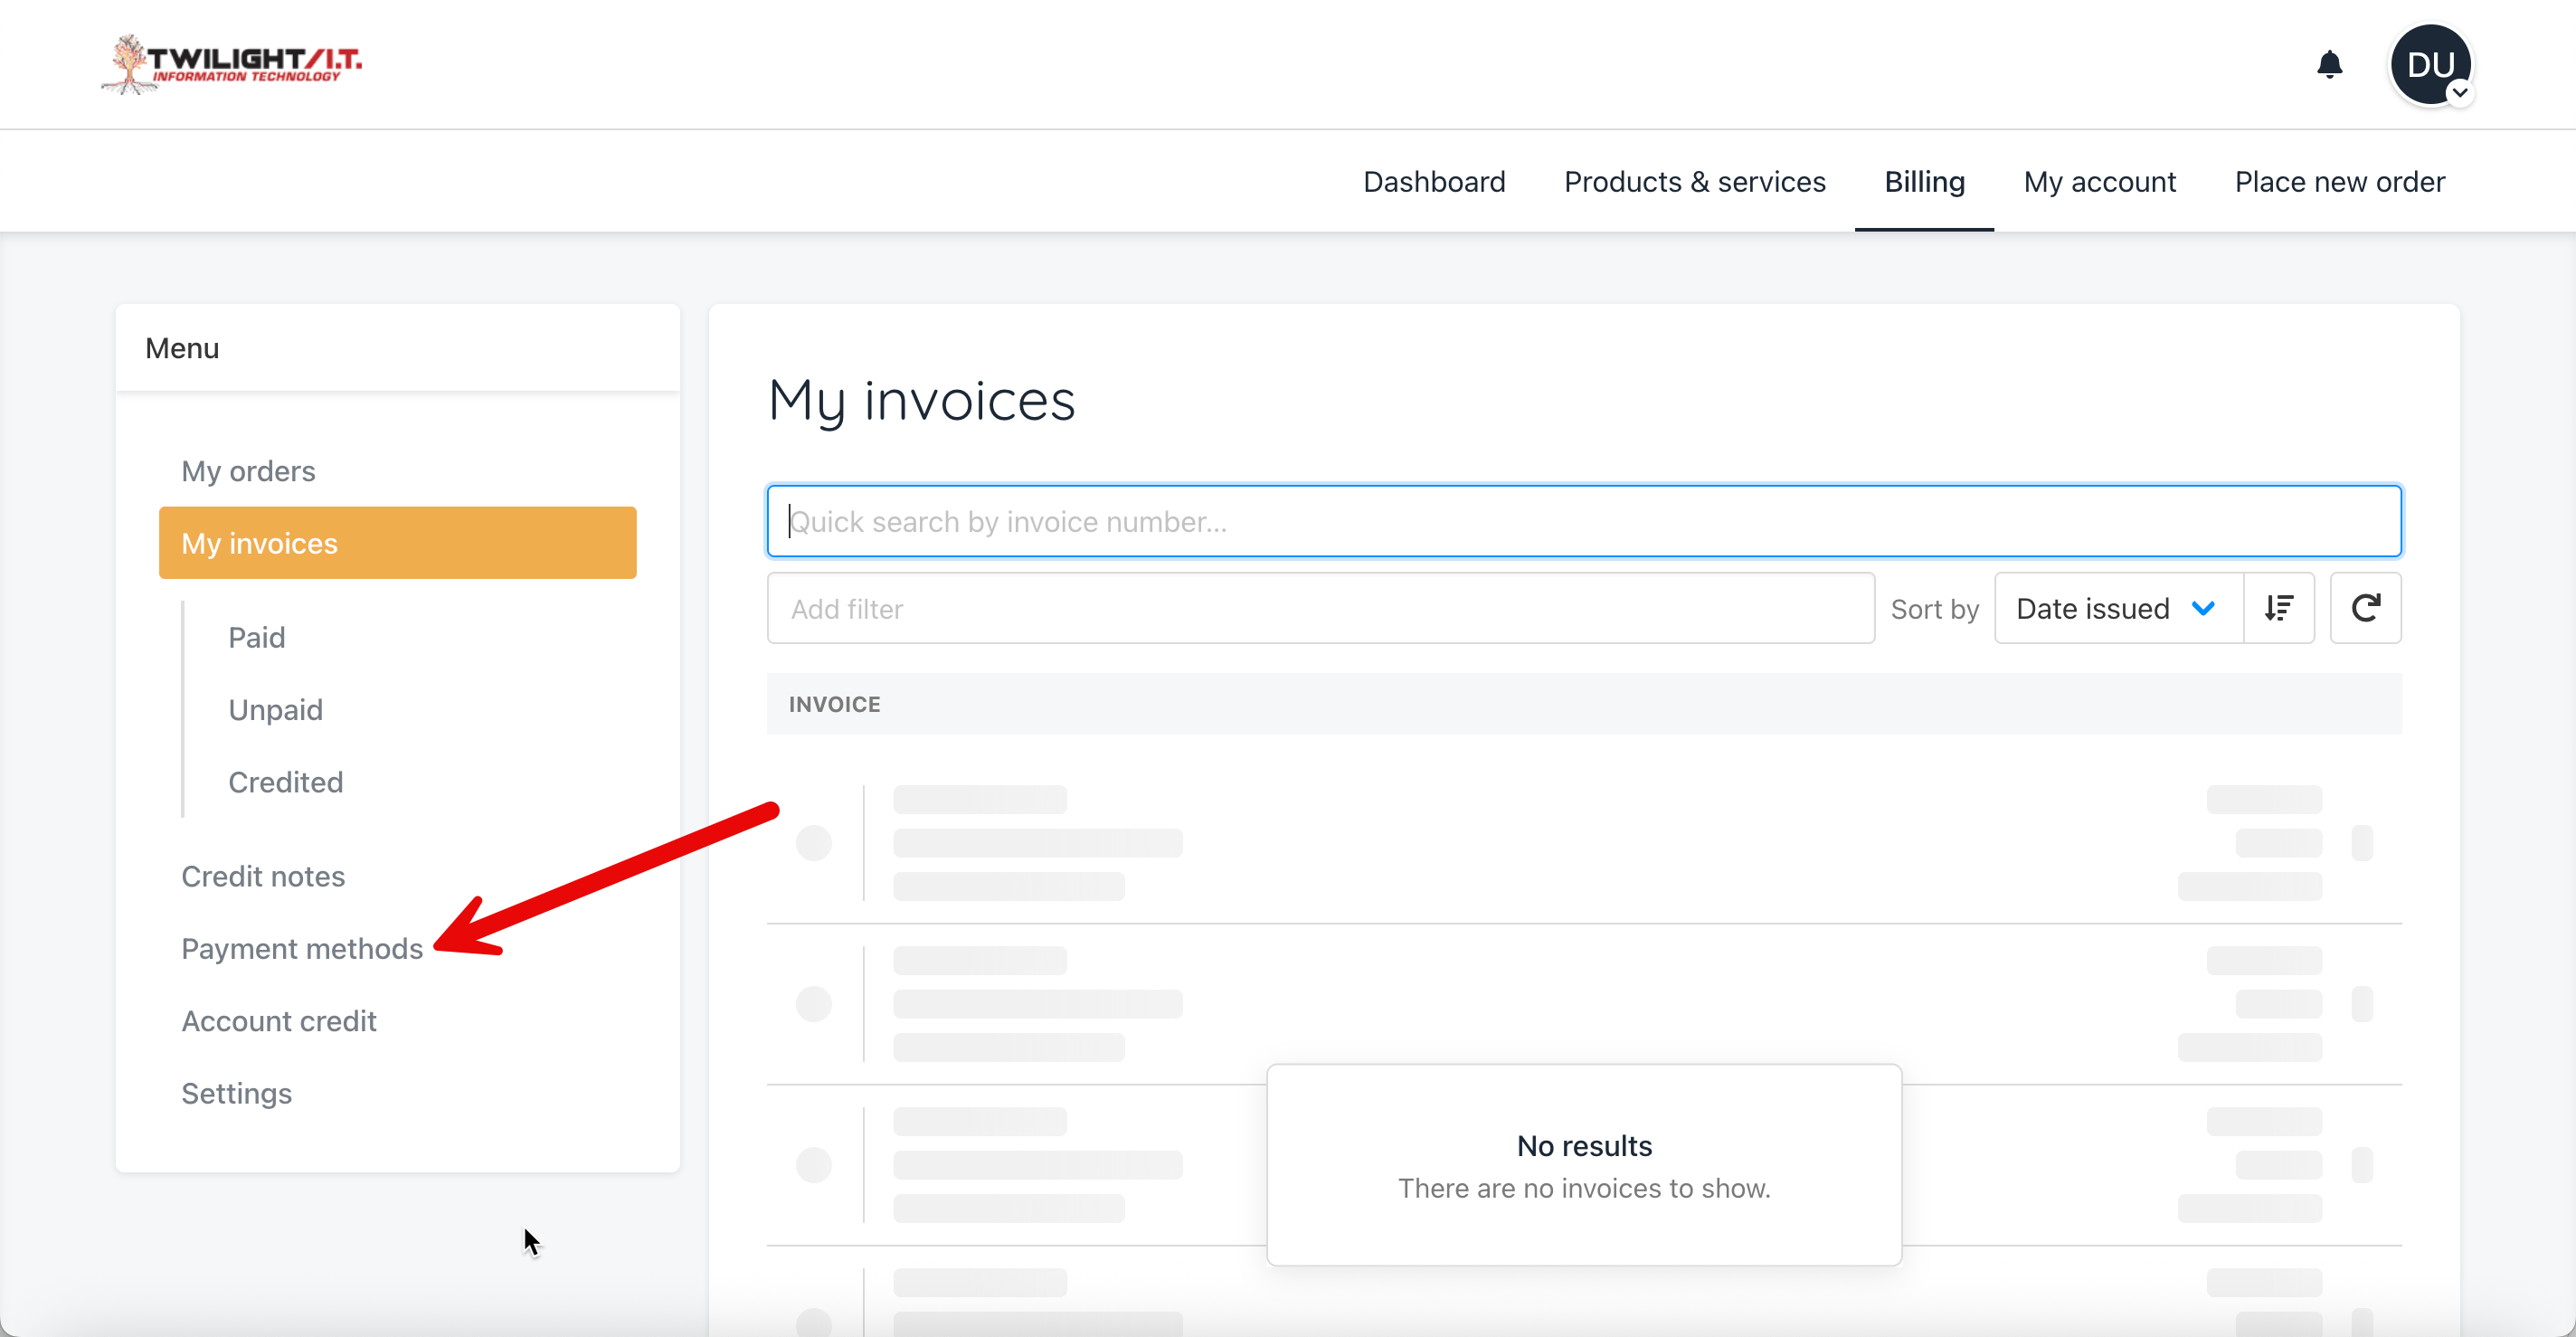Image resolution: width=2576 pixels, height=1337 pixels.
Task: Click the refresh invoices icon
Action: (x=2365, y=608)
